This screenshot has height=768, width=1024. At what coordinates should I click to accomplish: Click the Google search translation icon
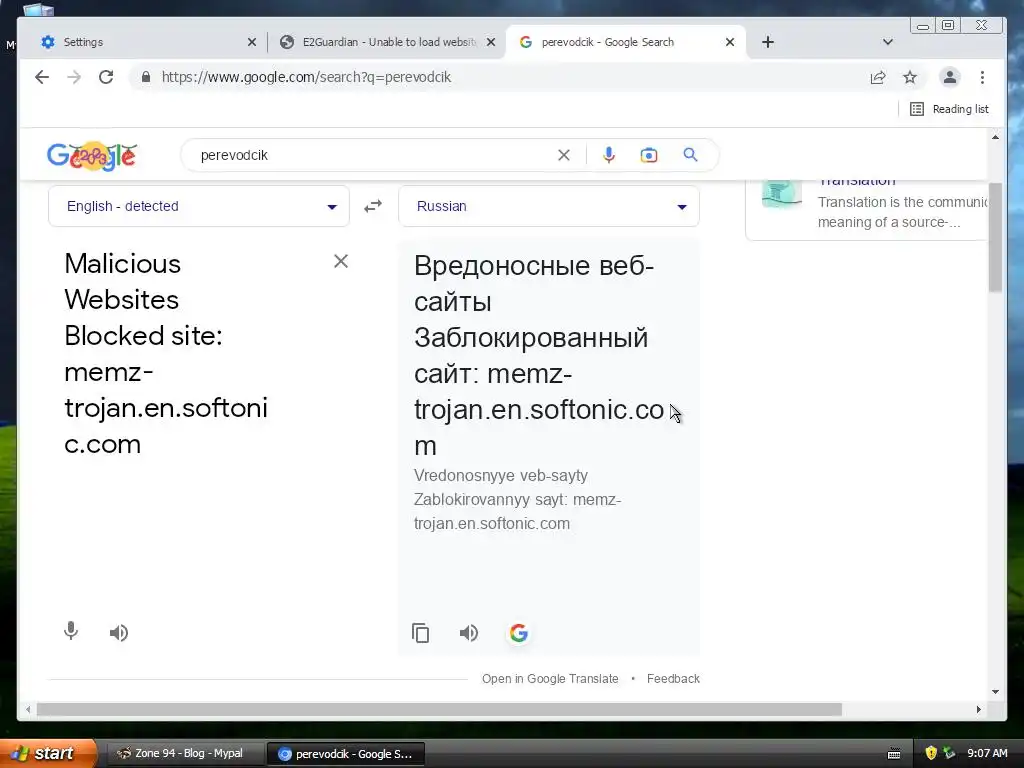pyautogui.click(x=519, y=633)
